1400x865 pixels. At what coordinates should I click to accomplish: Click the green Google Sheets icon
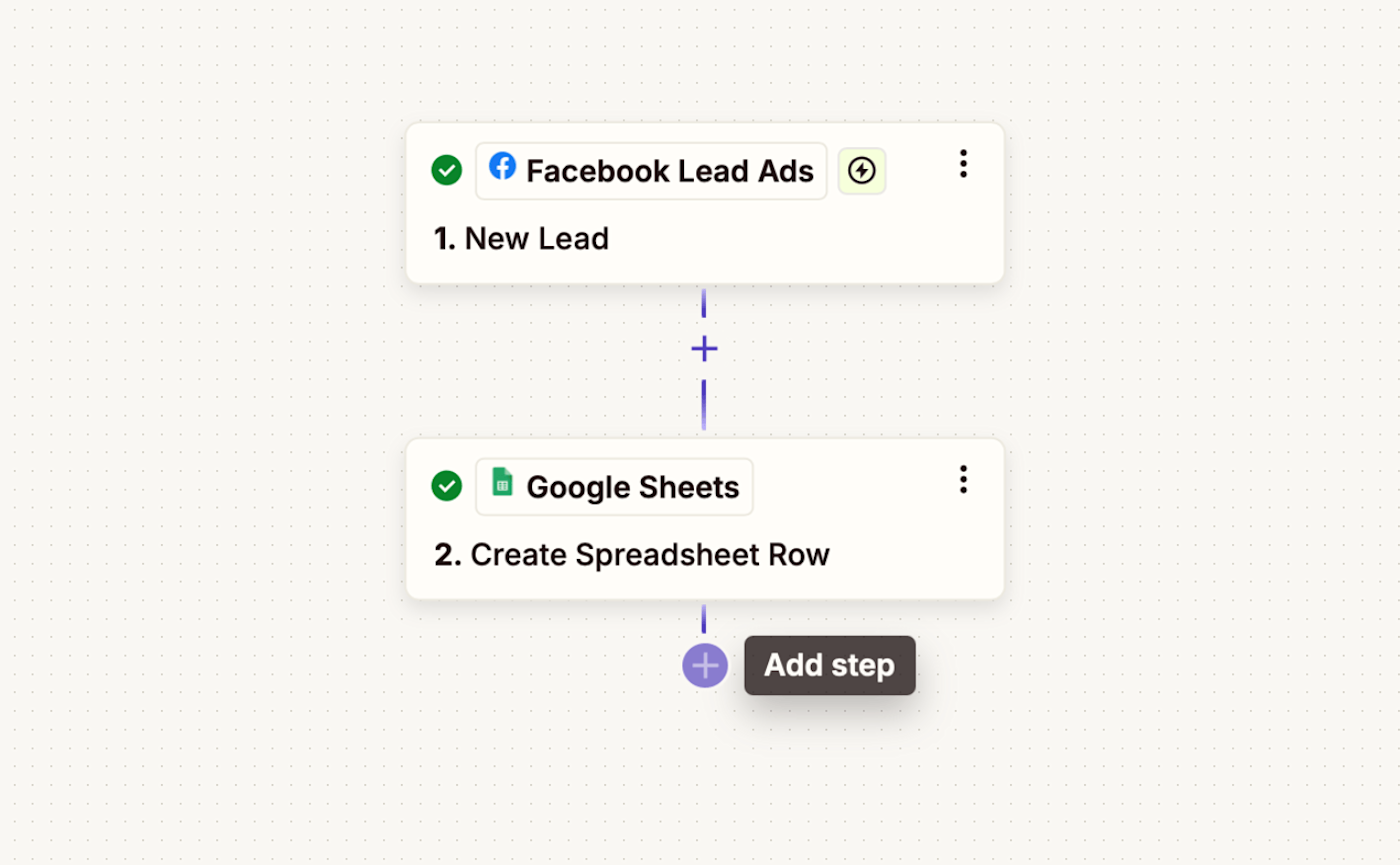pos(502,484)
